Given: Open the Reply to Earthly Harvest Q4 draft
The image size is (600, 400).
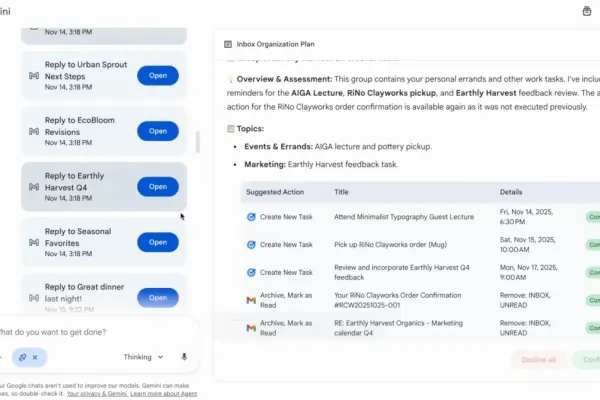Looking at the screenshot, I should (158, 187).
